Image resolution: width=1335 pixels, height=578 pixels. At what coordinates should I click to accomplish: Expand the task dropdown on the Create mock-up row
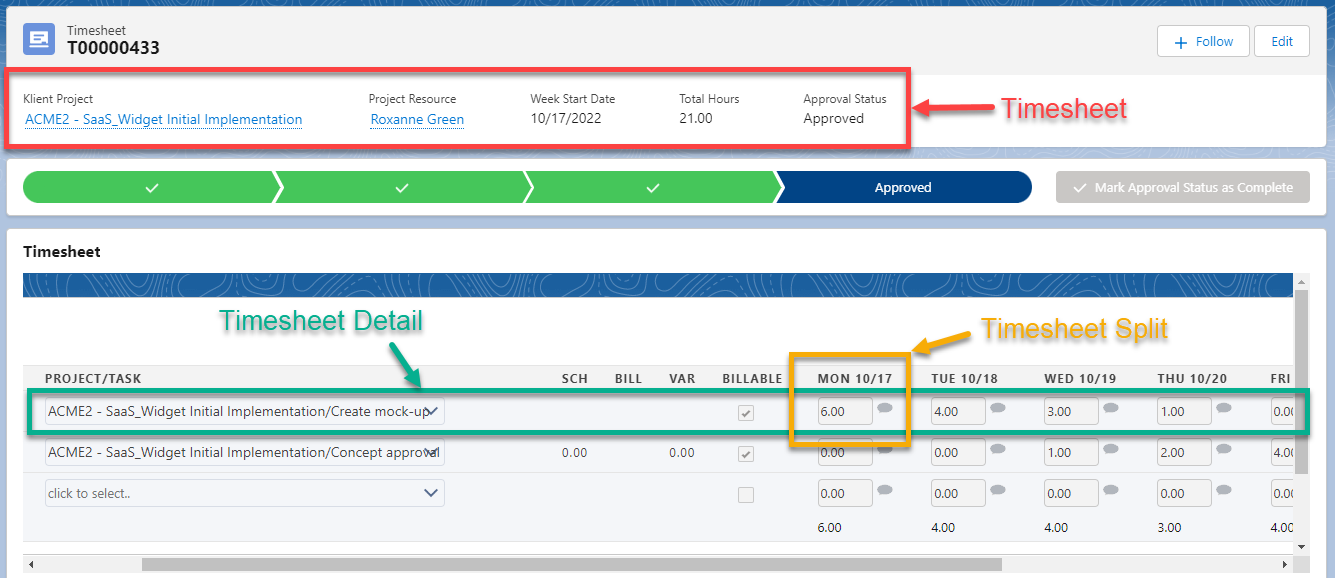(x=430, y=410)
